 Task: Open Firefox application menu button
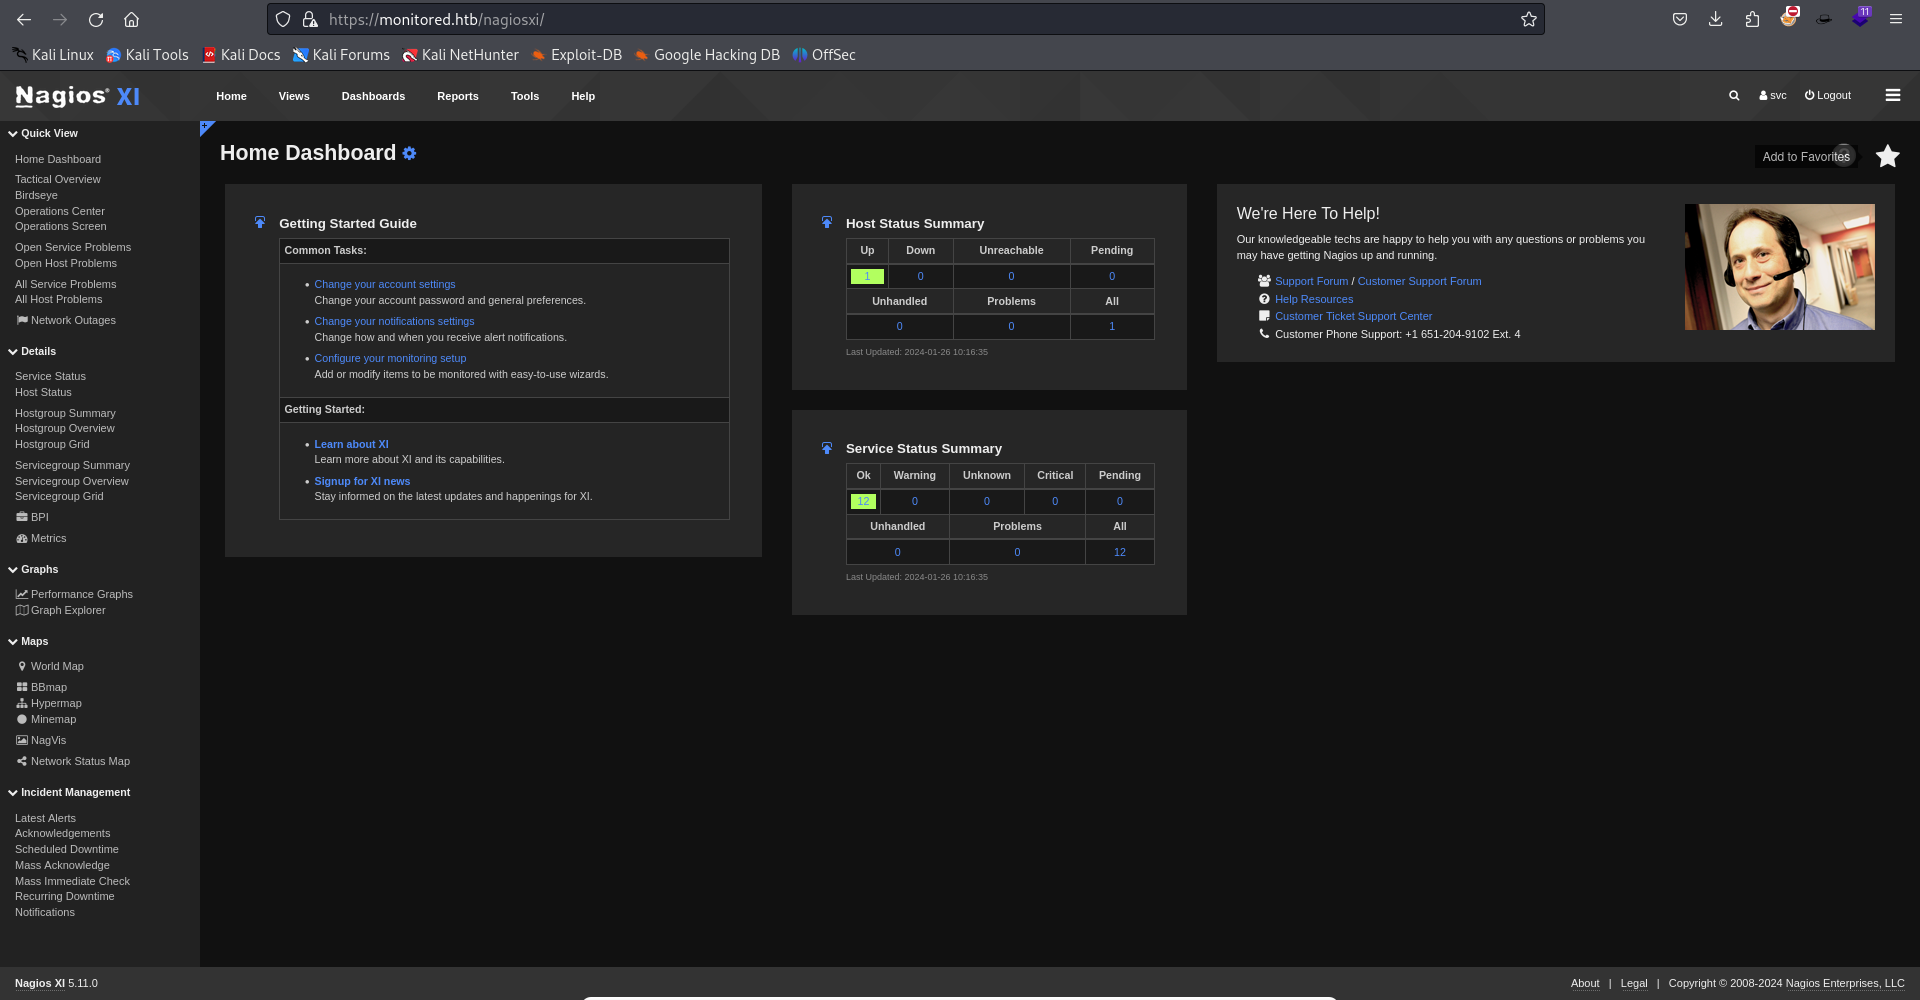1895,19
